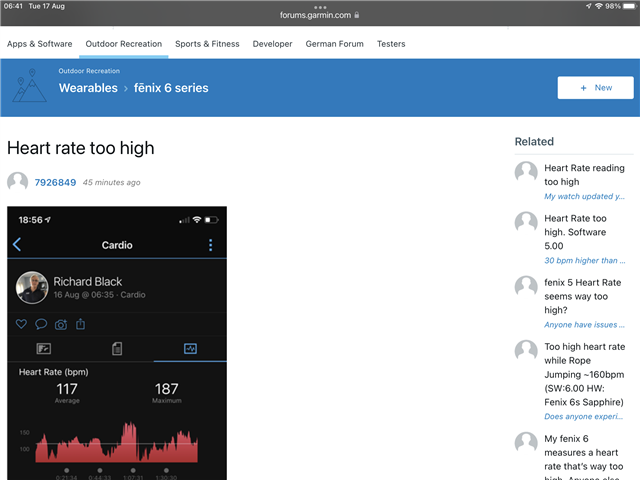Click the post author's avatar

click(18, 181)
